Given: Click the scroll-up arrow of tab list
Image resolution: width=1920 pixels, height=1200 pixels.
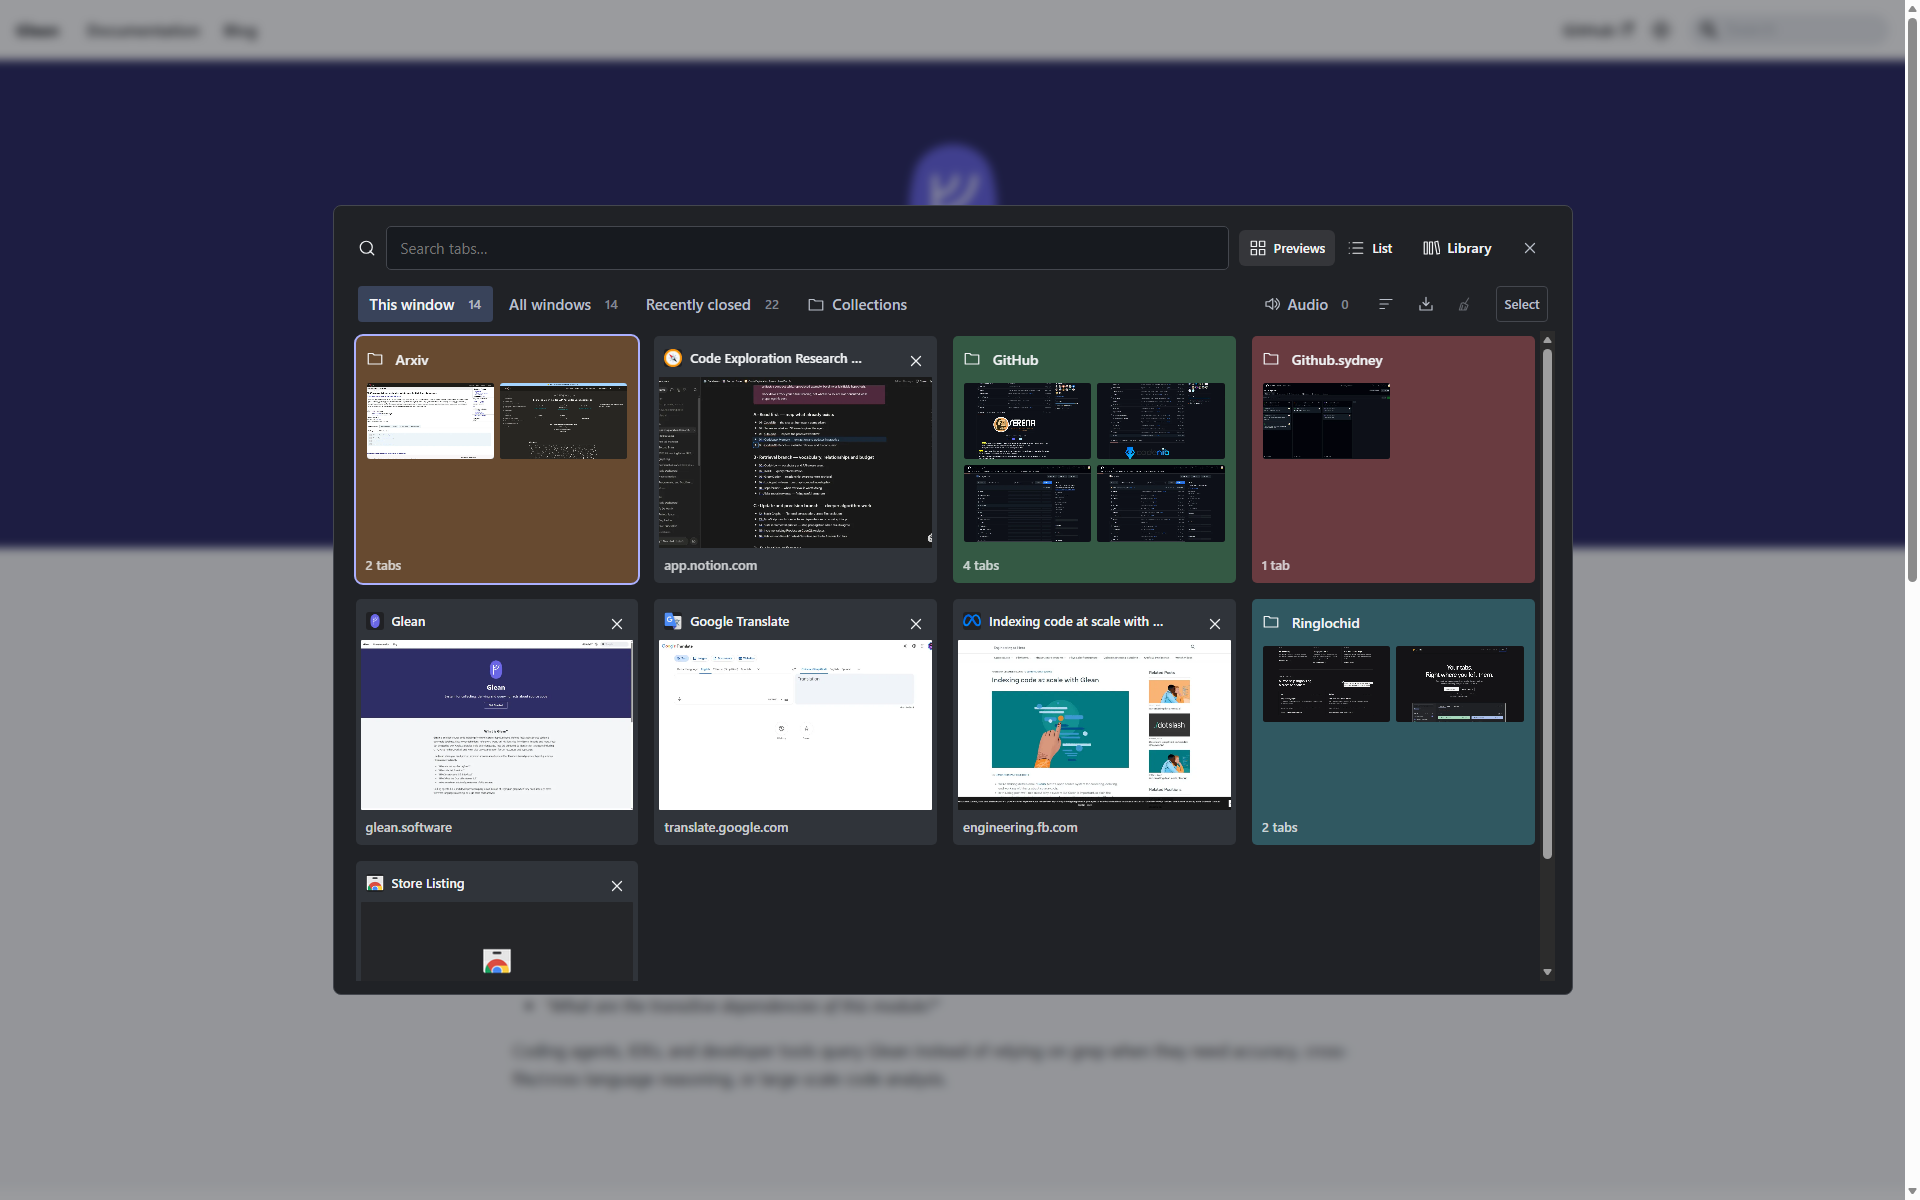Looking at the screenshot, I should [1547, 340].
